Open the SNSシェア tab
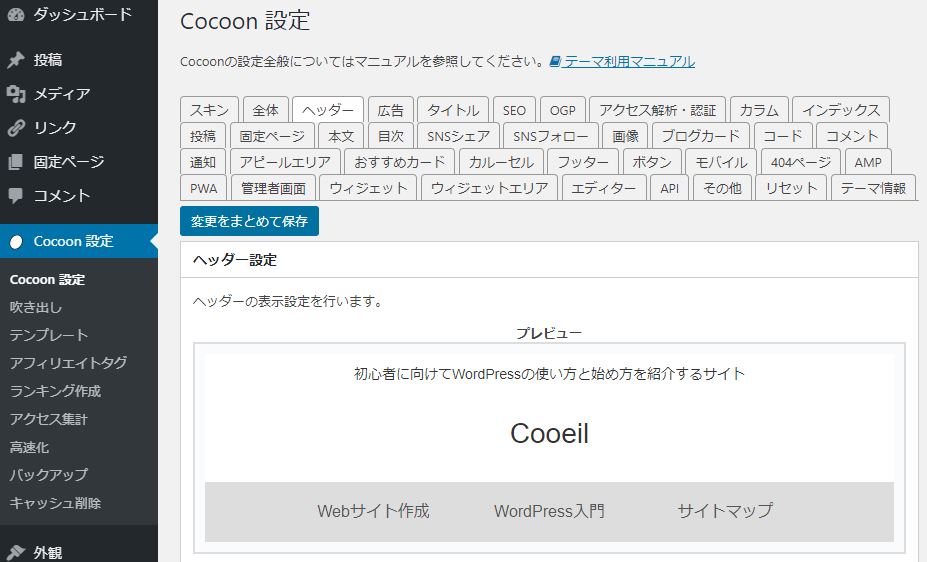The height and width of the screenshot is (562, 927). (x=459, y=136)
